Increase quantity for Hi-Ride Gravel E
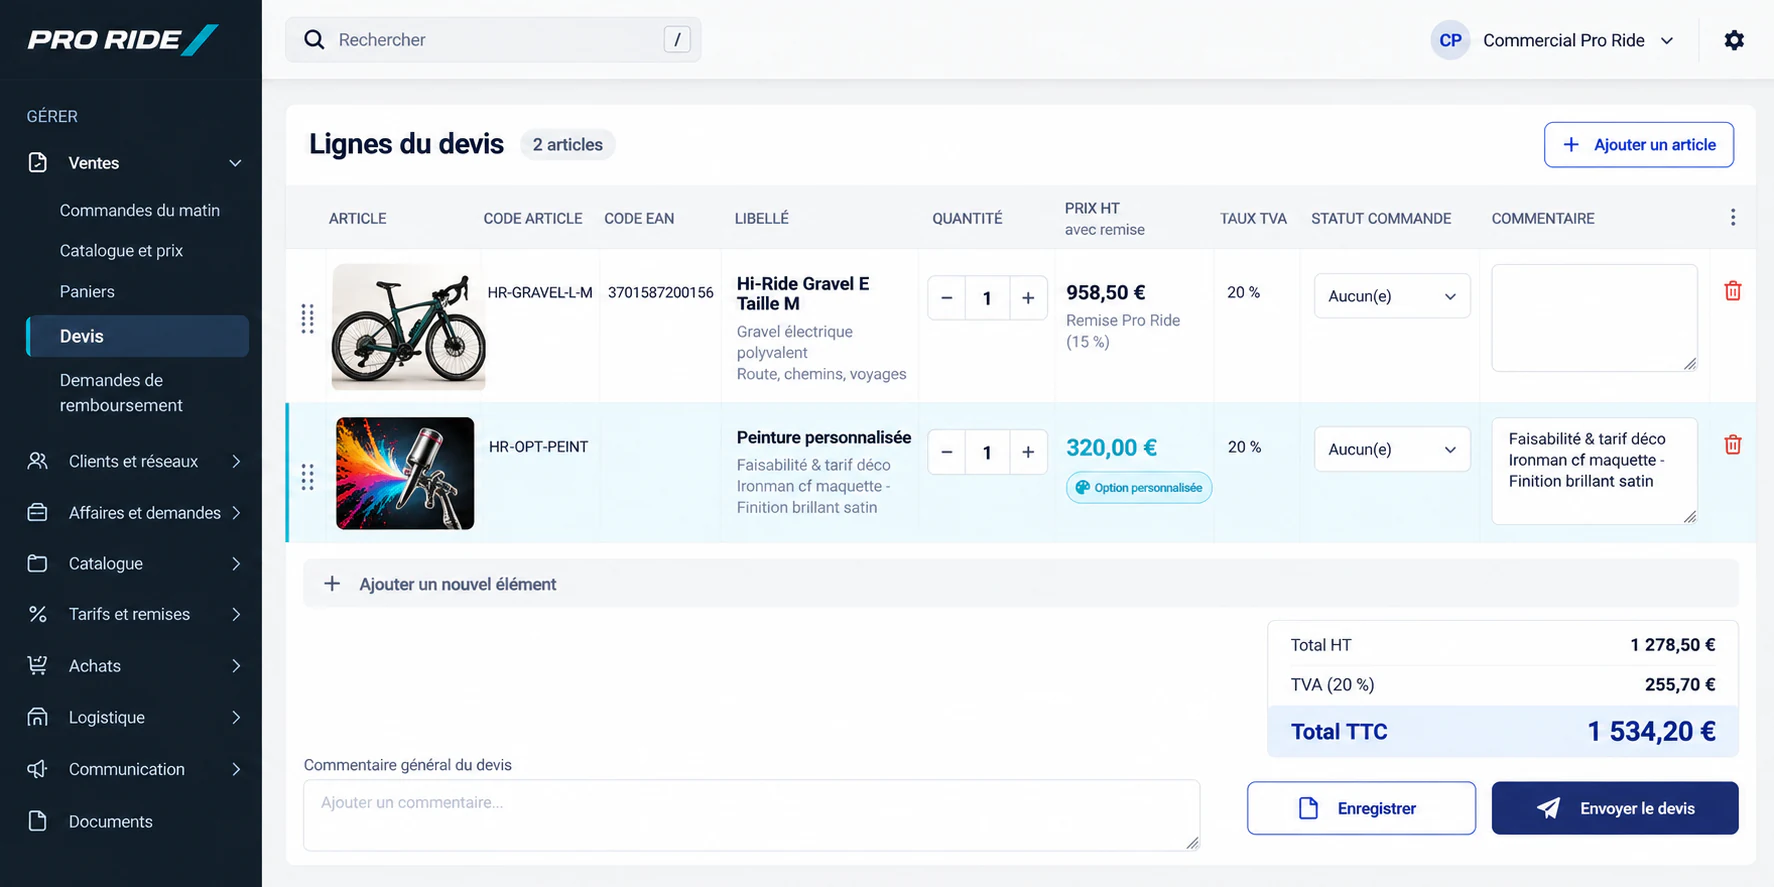The height and width of the screenshot is (887, 1774). coord(1028,298)
